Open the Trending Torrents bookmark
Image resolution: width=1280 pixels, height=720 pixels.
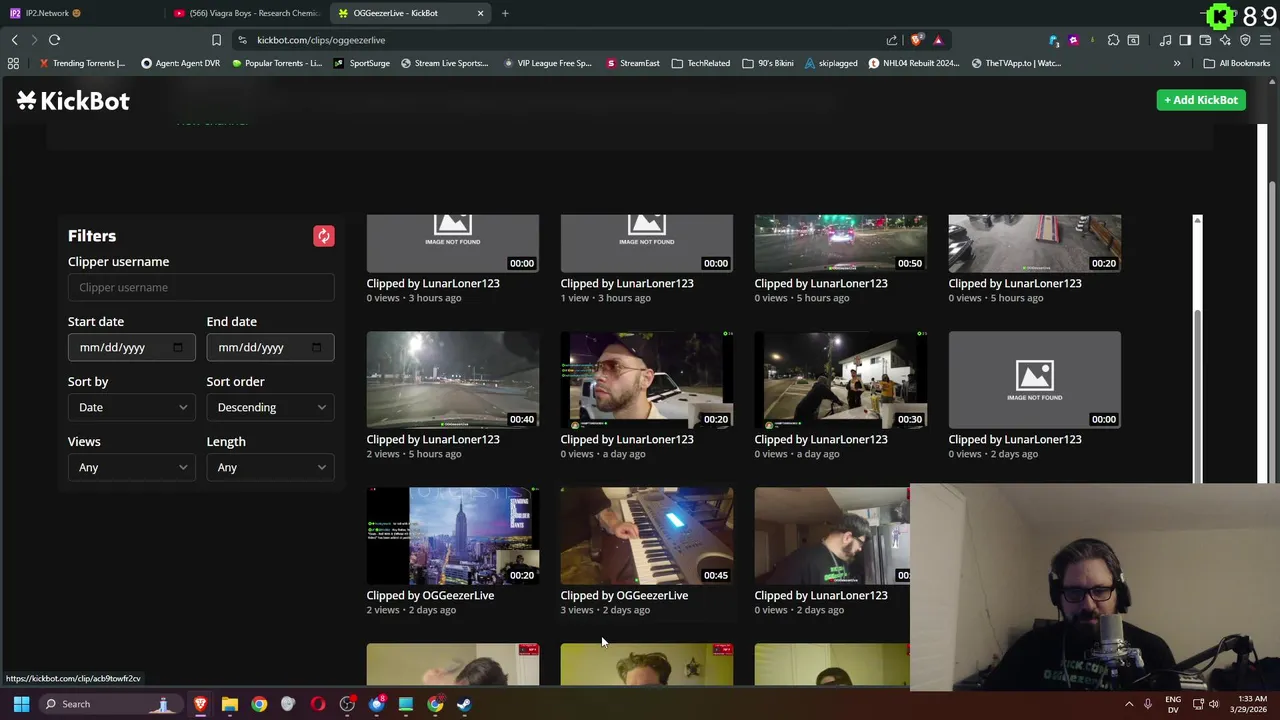click(82, 63)
